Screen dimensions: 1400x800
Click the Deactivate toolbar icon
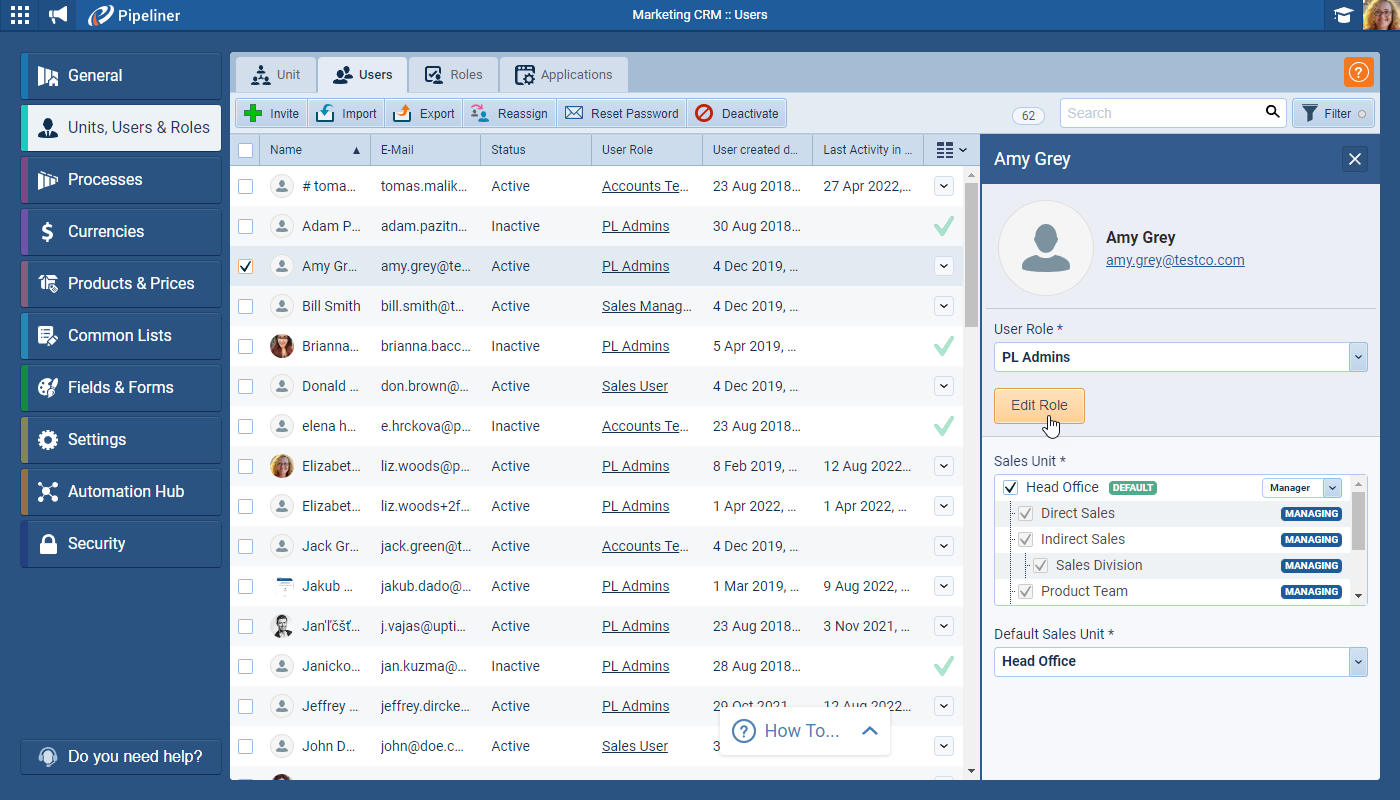(705, 113)
